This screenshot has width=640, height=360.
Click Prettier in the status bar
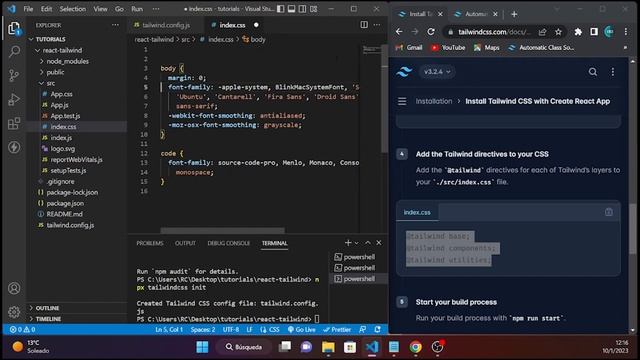tap(337, 329)
